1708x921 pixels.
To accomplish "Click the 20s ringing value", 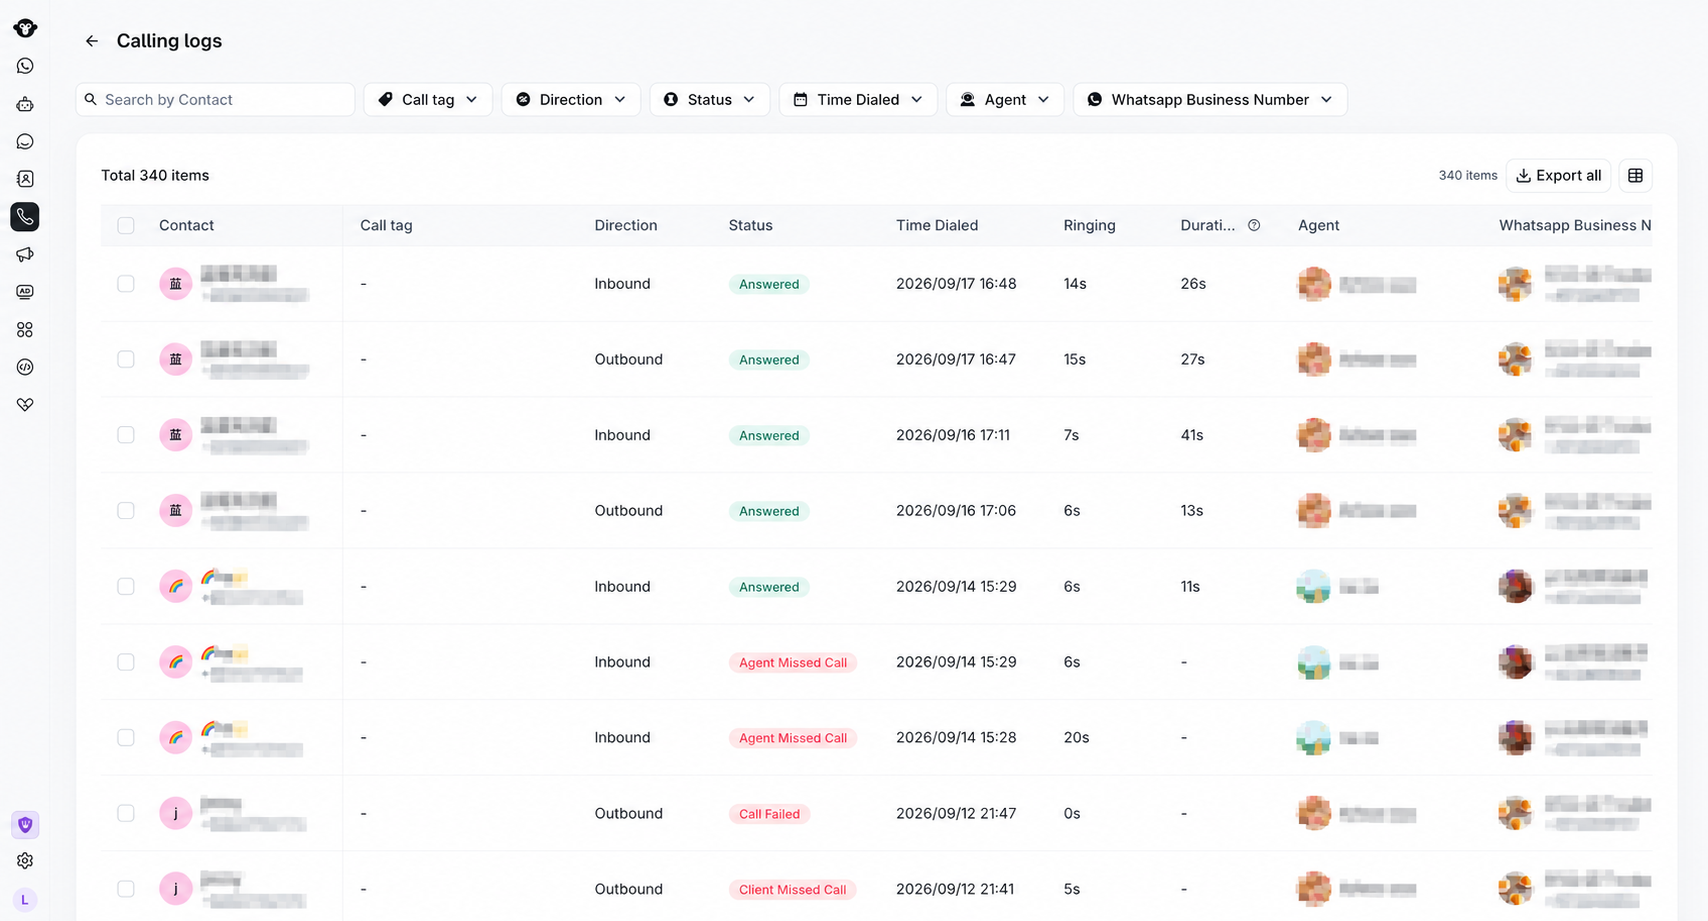I will tap(1076, 737).
